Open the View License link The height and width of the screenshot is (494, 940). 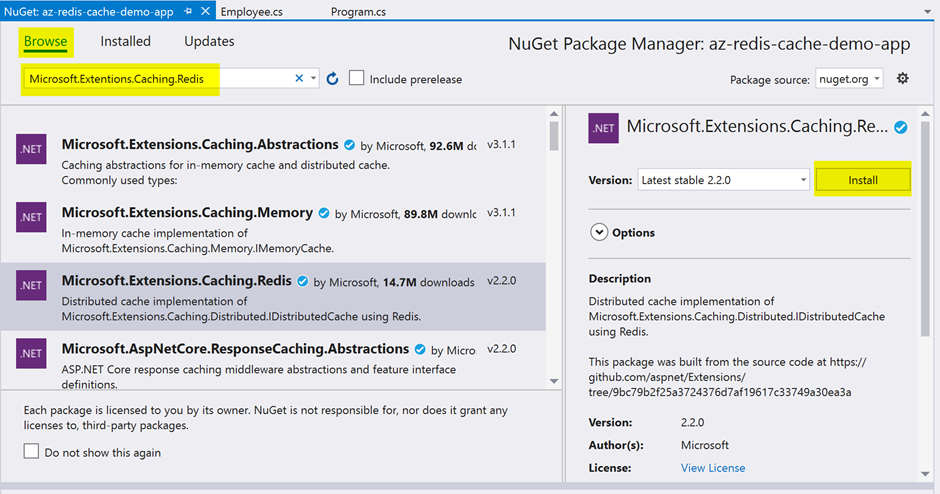point(713,468)
